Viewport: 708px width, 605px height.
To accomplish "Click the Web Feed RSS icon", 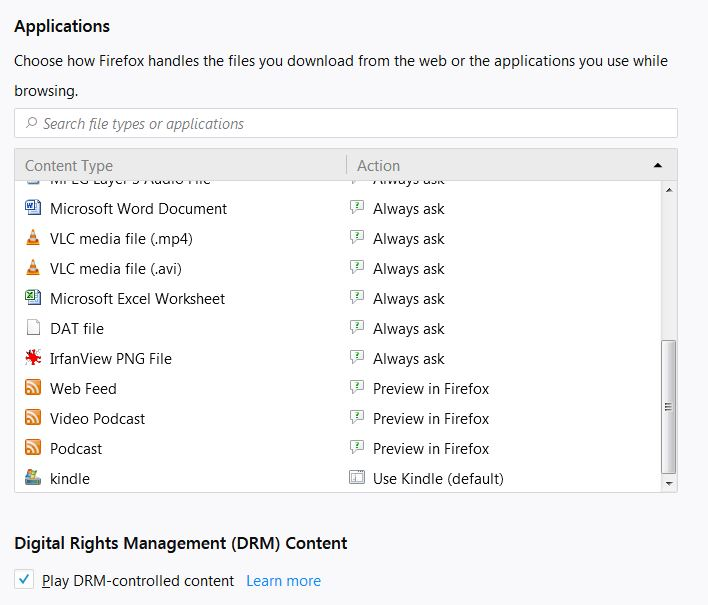I will click(x=33, y=388).
